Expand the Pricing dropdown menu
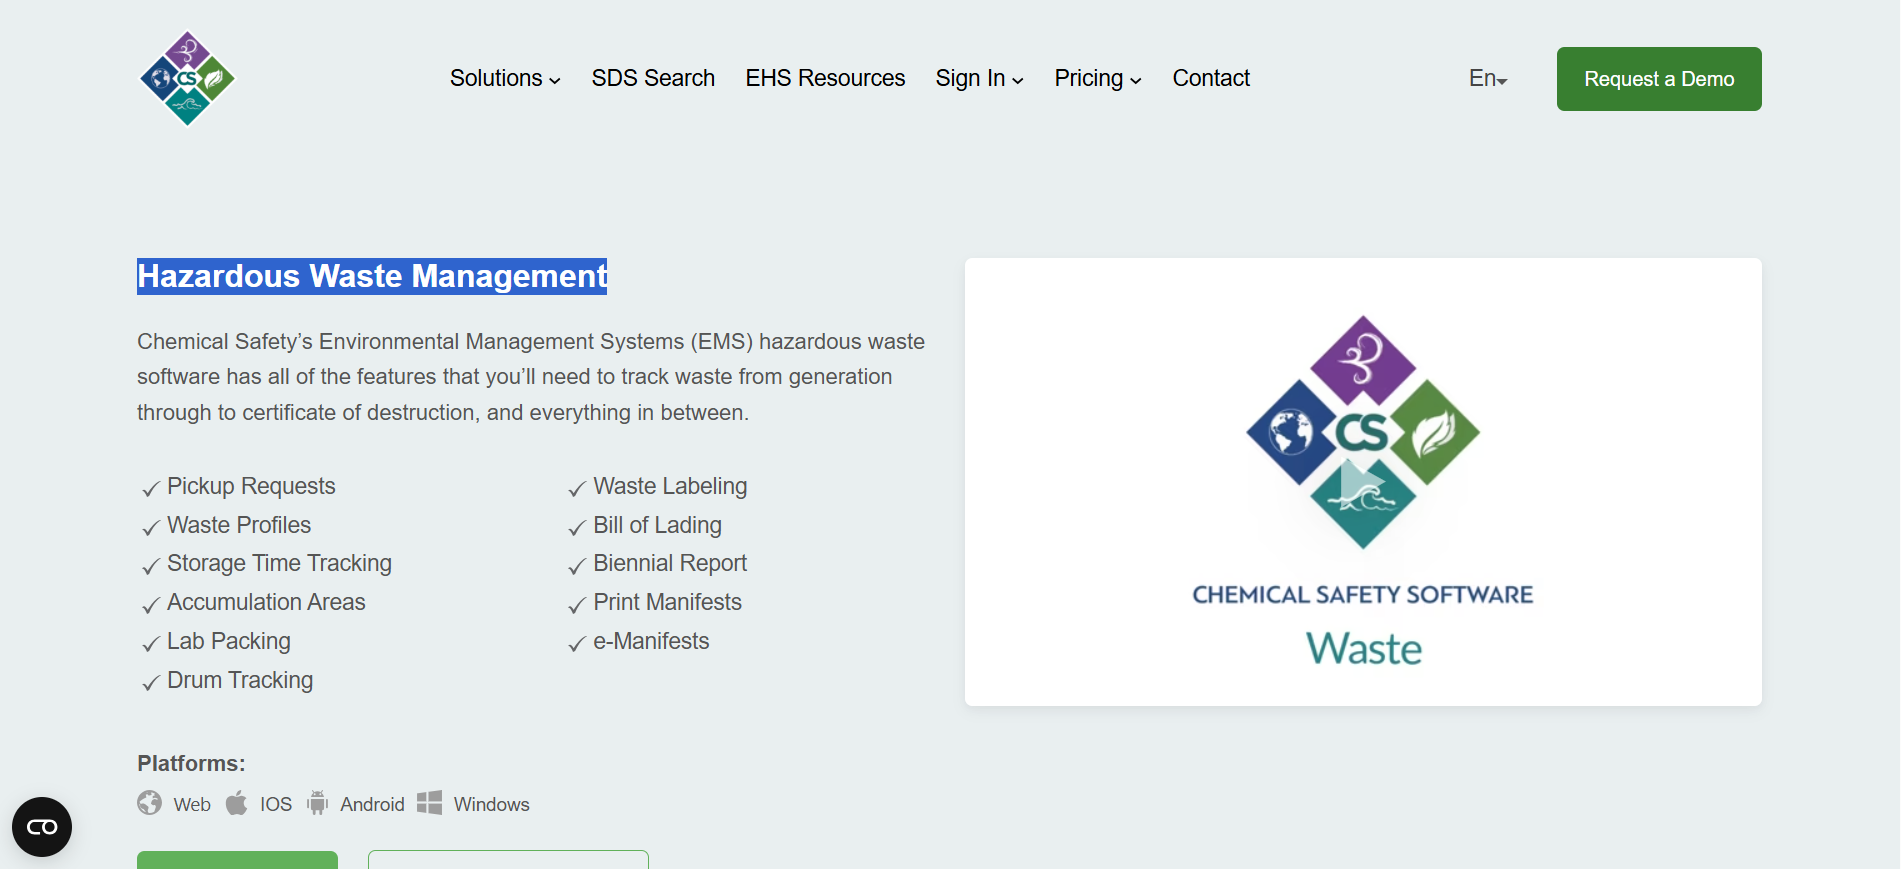Viewport: 1901px width, 869px height. coord(1098,78)
